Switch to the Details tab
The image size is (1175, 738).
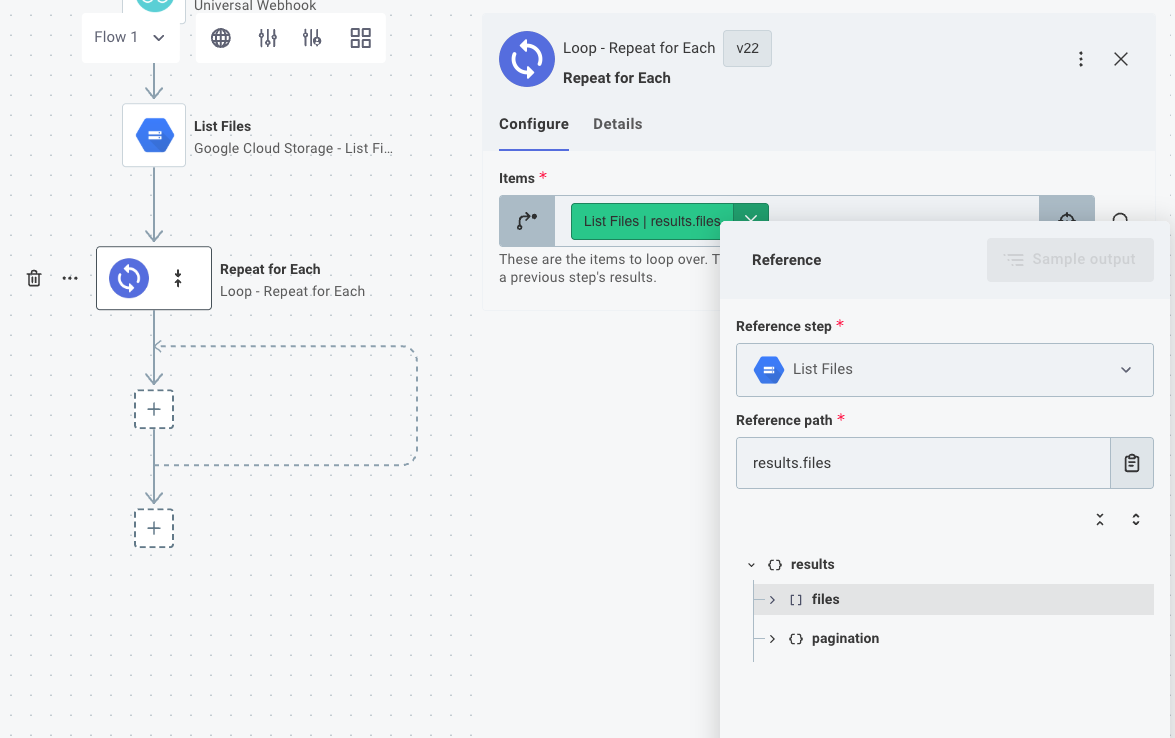(617, 124)
